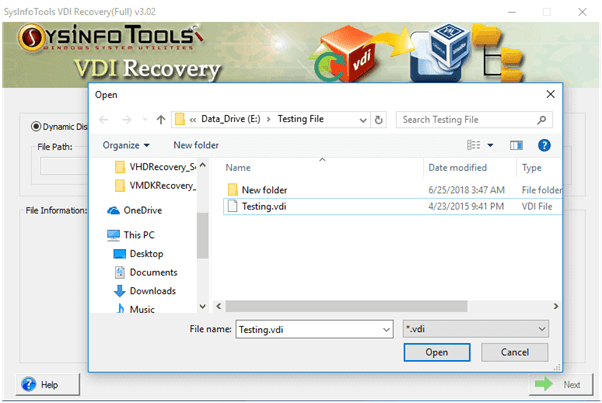Click Testing File path segment
Screen dimensions: 602x403
pos(301,119)
